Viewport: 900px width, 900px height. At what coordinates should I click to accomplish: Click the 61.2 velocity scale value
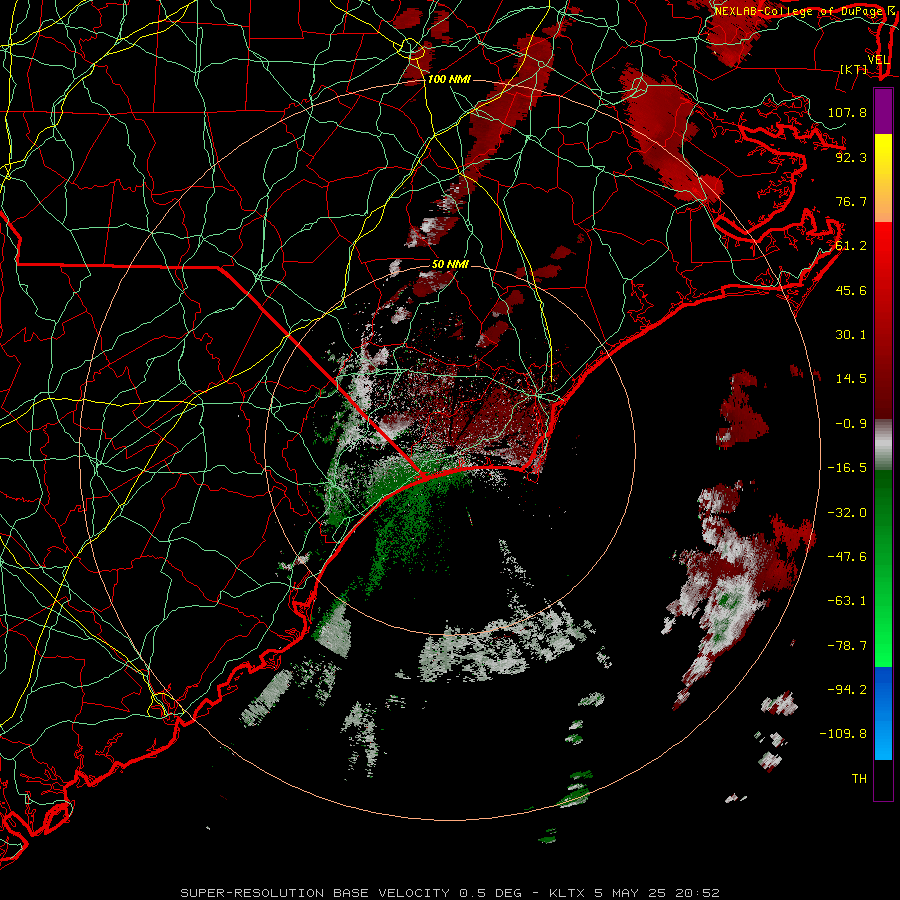coord(851,246)
